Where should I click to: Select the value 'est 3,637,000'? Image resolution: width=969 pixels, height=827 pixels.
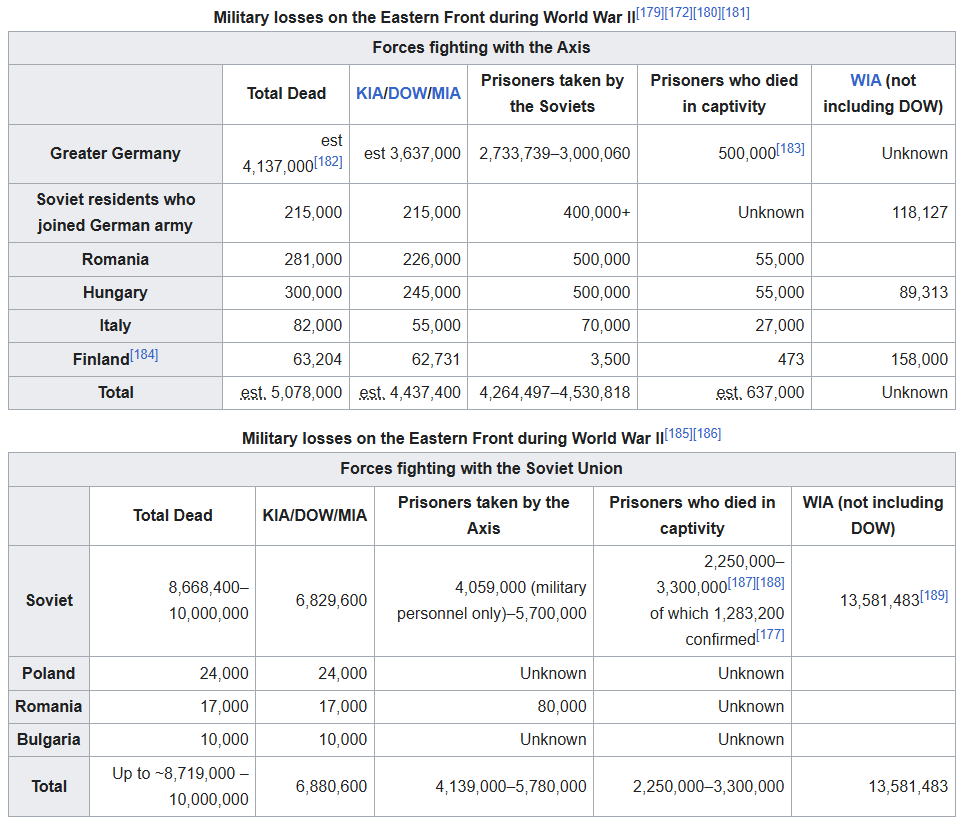pyautogui.click(x=412, y=153)
